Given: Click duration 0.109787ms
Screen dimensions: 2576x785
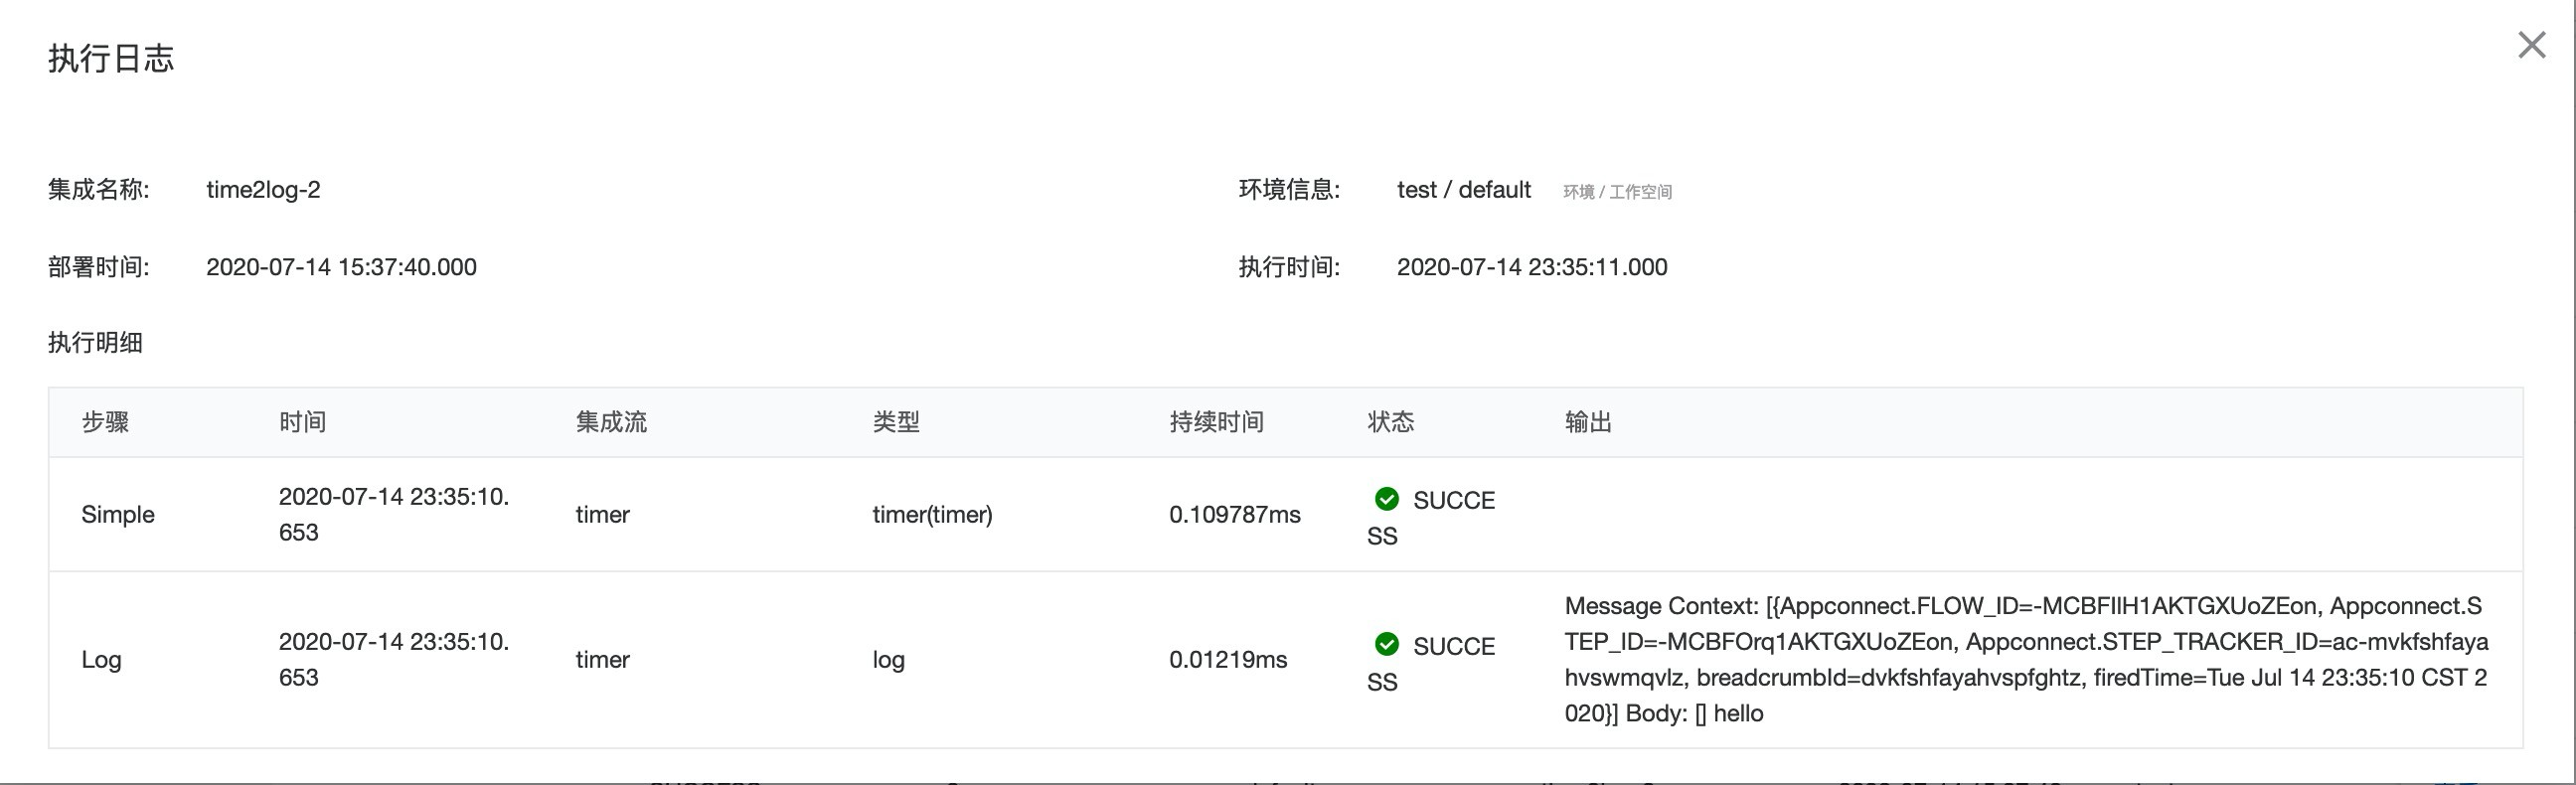Looking at the screenshot, I should click(1235, 515).
